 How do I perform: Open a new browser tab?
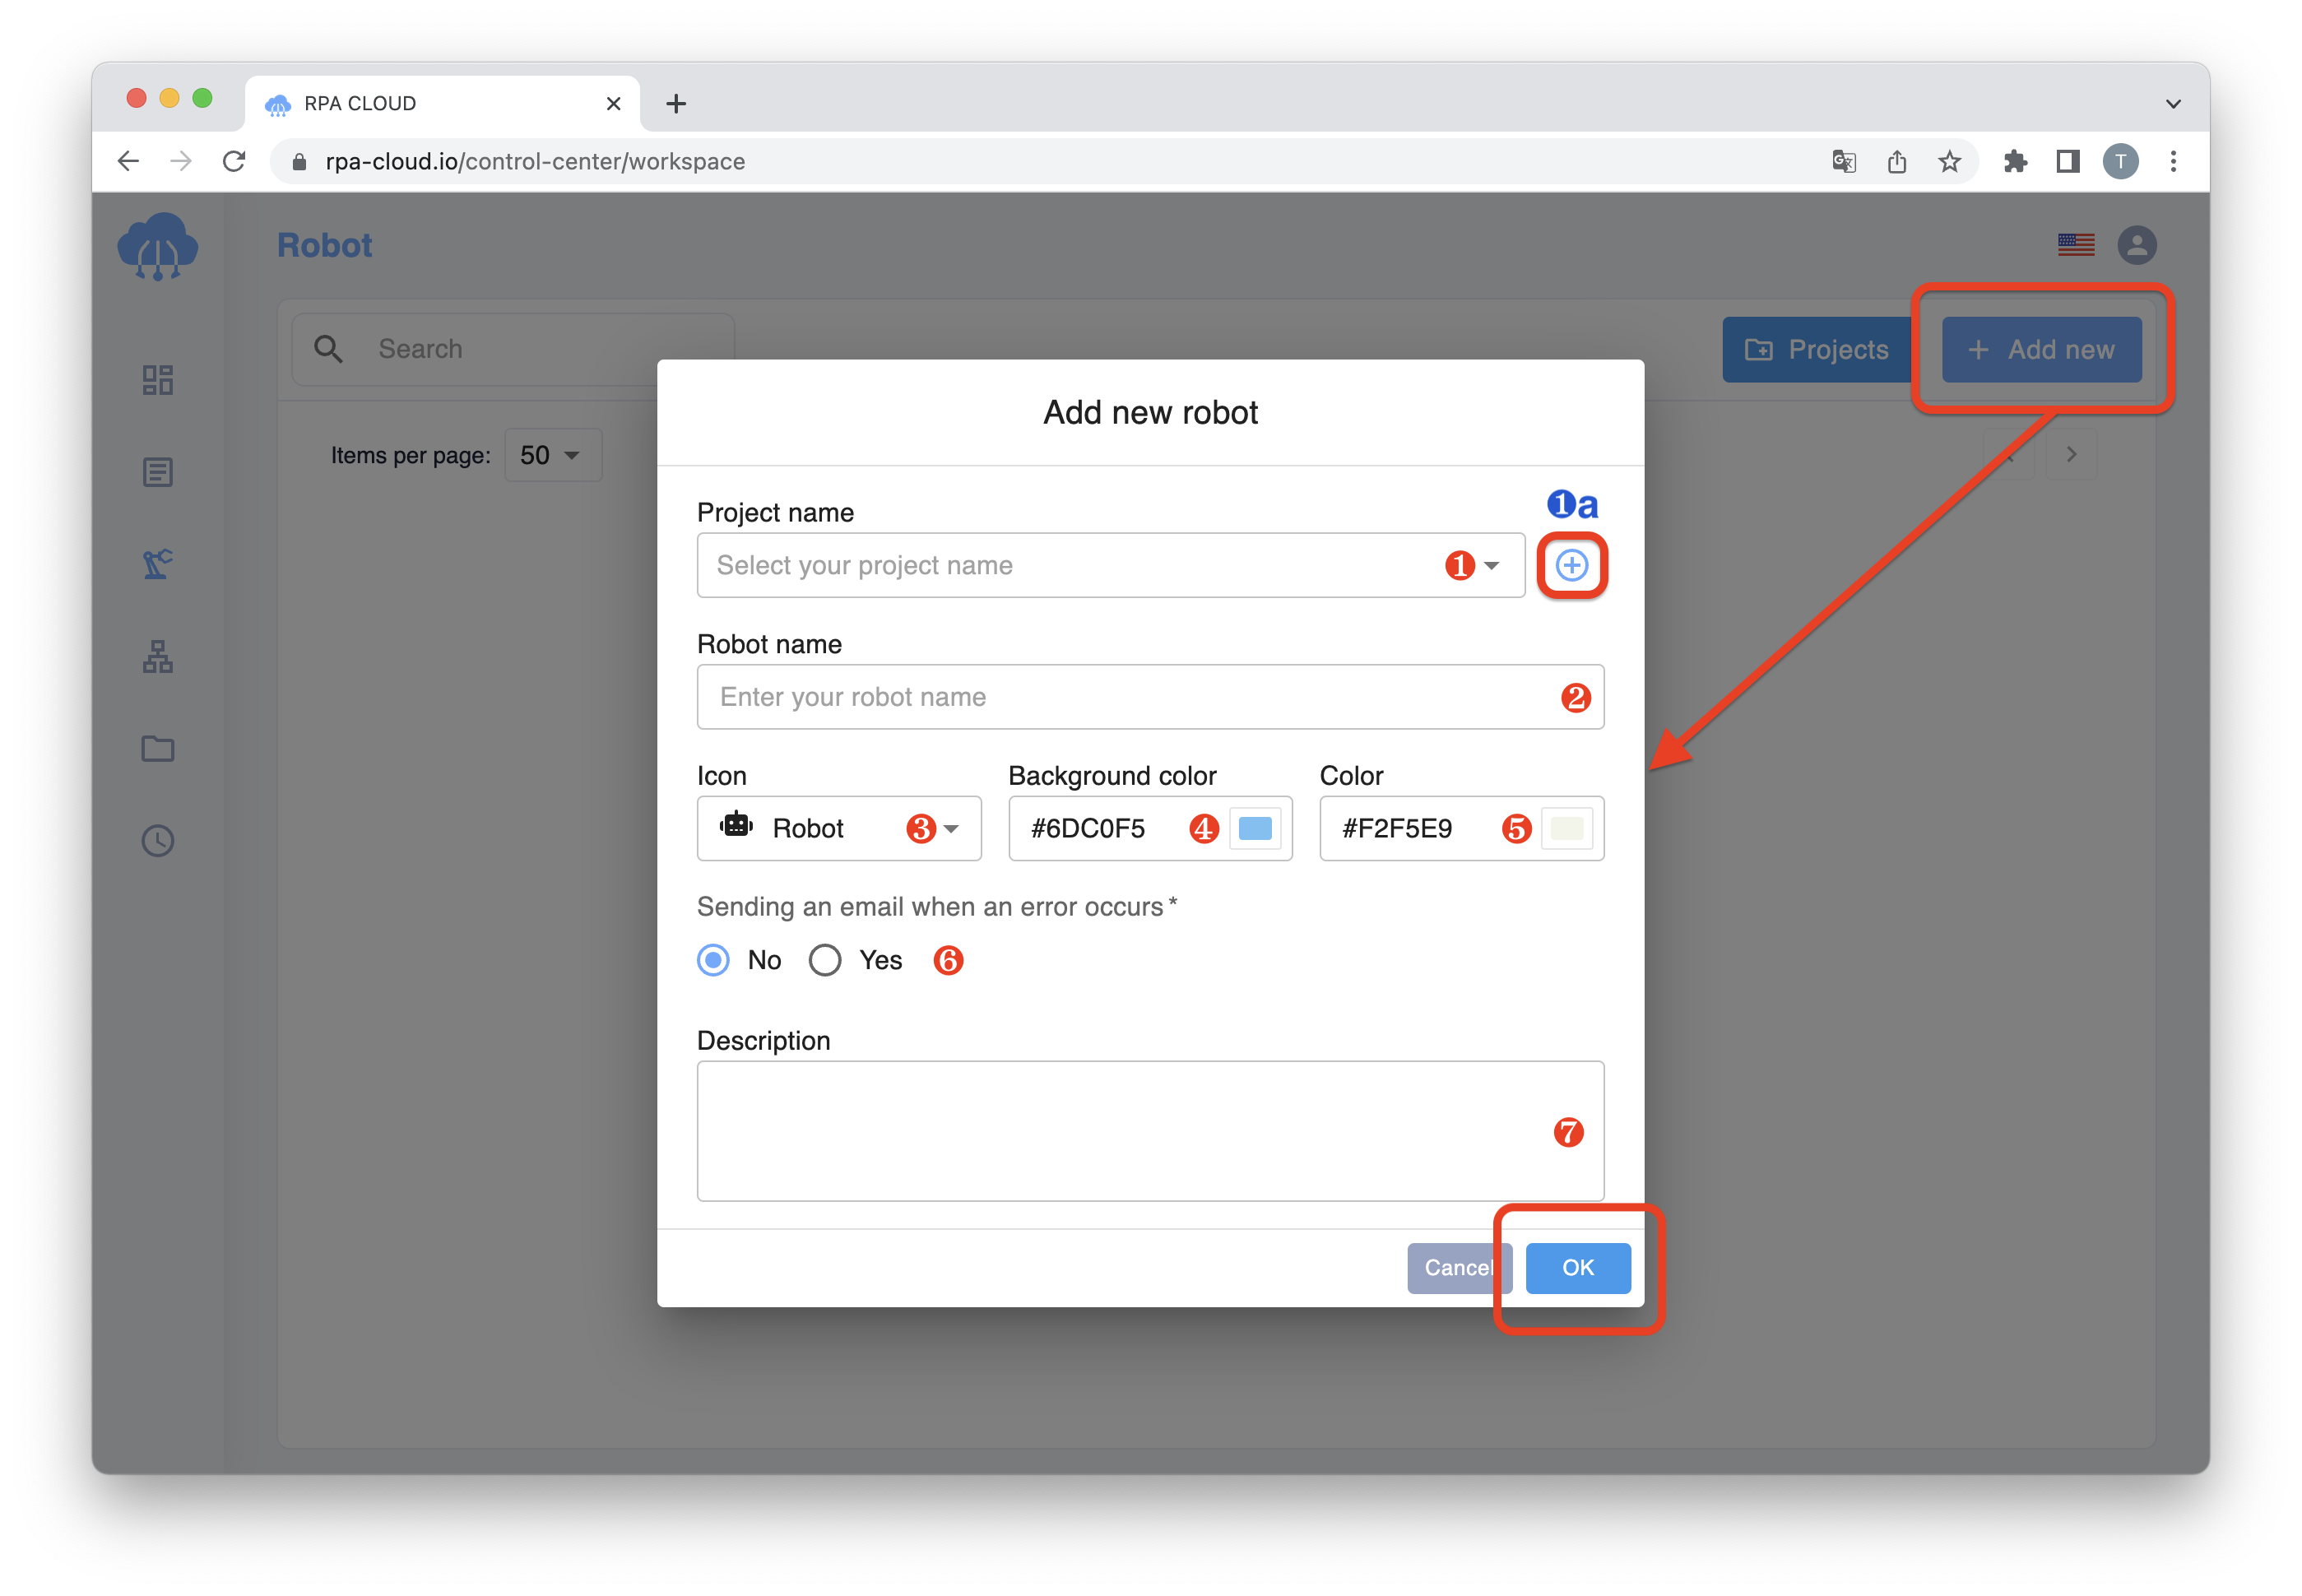676,103
